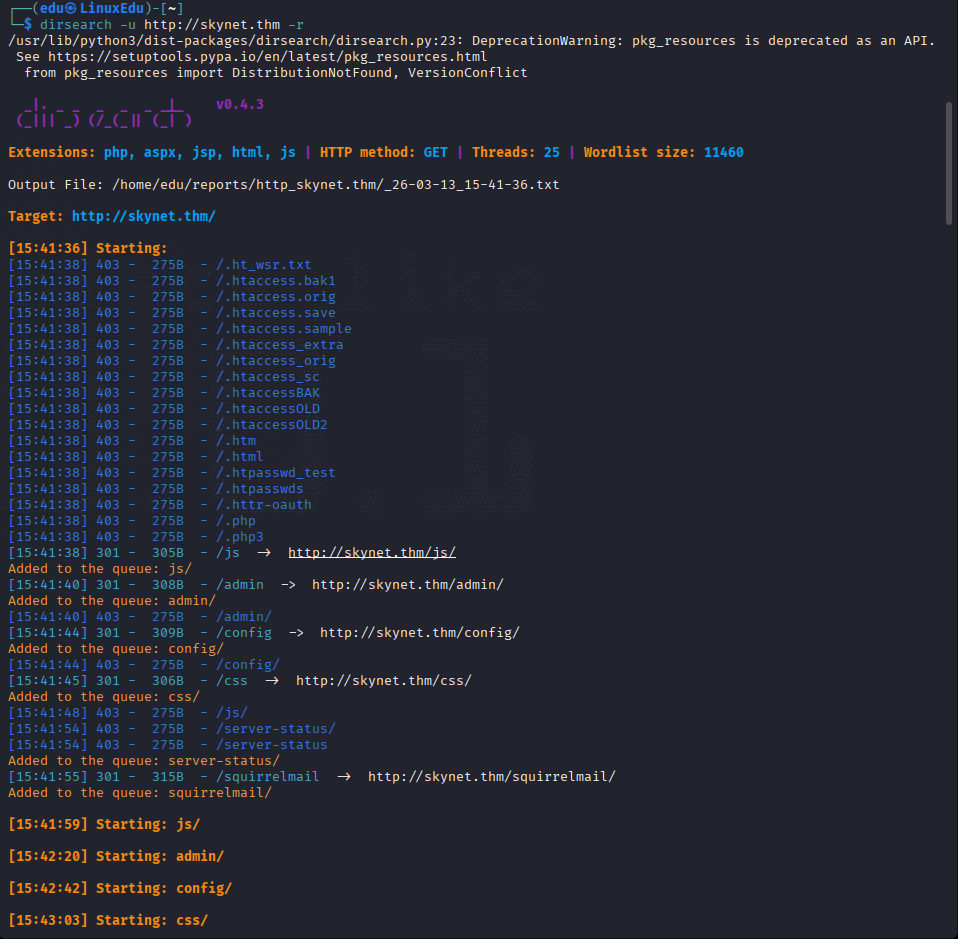Open the underlined http://skynet.thm/js/ link
Image resolution: width=958 pixels, height=939 pixels.
(x=372, y=552)
